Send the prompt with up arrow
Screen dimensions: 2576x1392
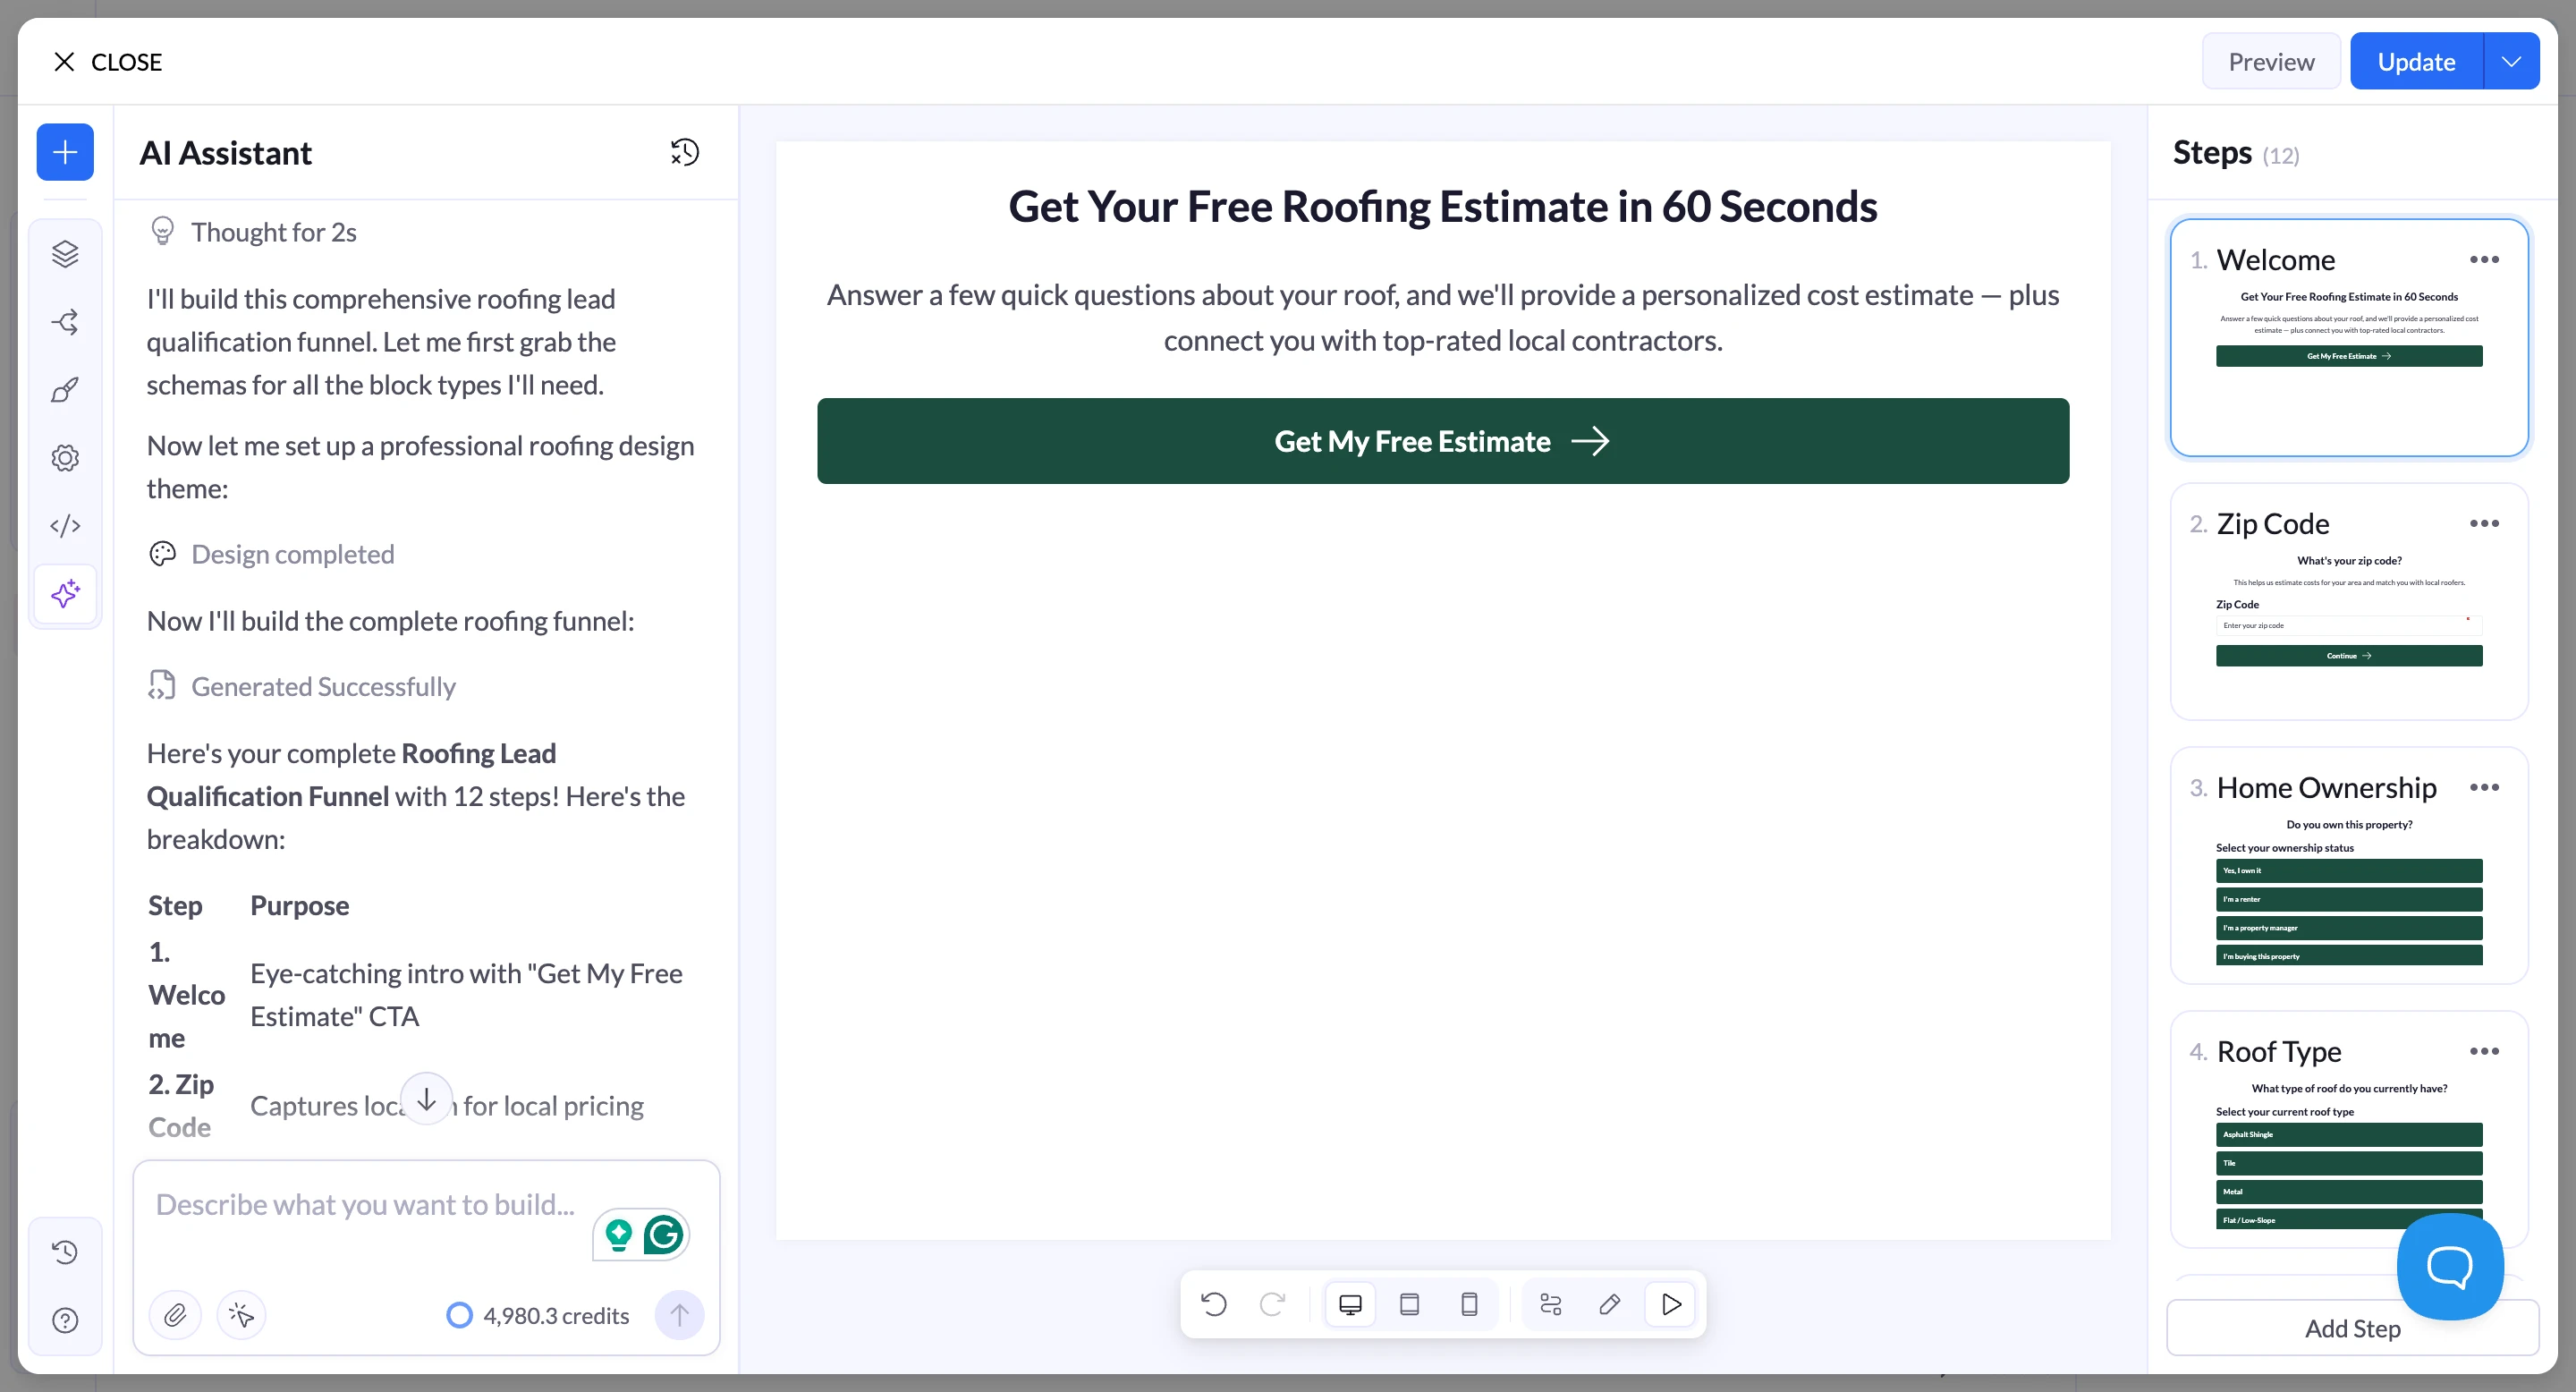coord(679,1314)
